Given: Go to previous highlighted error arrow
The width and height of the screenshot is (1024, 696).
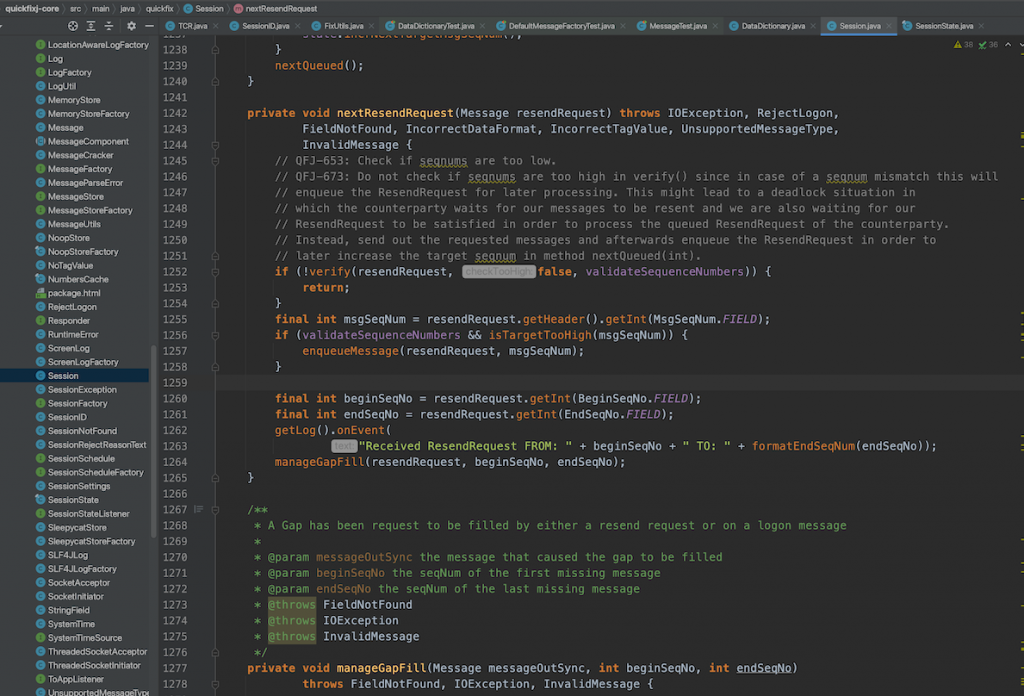Looking at the screenshot, I should 1008,45.
